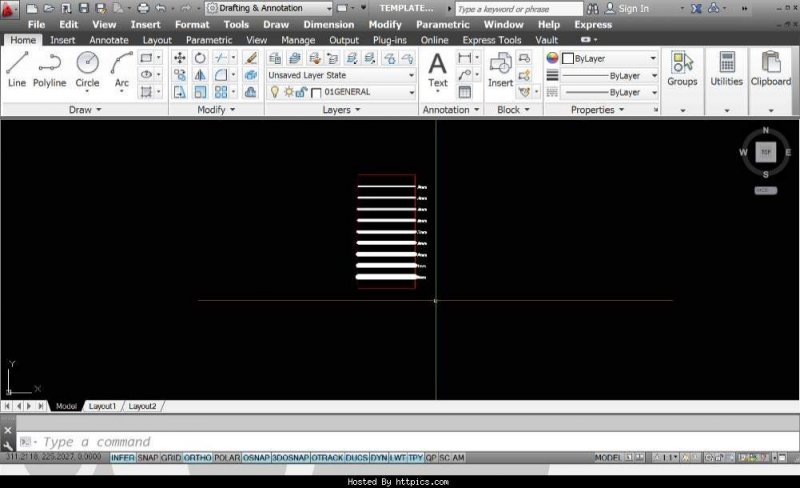
Task: Click the Groups panel icon
Action: pyautogui.click(x=682, y=70)
